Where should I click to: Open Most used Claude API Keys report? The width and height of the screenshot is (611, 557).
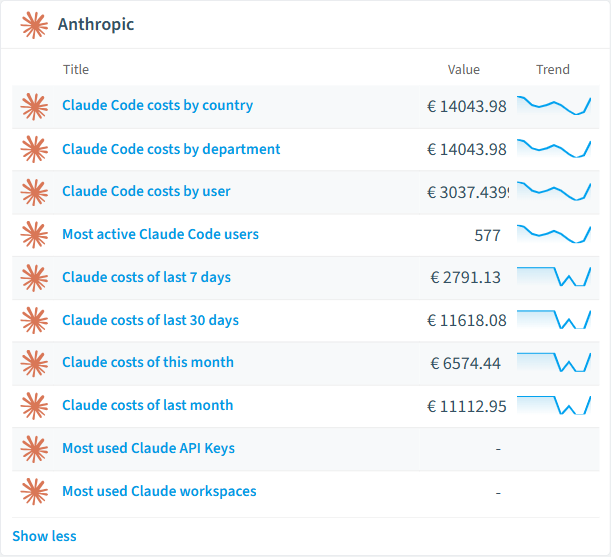coord(148,448)
